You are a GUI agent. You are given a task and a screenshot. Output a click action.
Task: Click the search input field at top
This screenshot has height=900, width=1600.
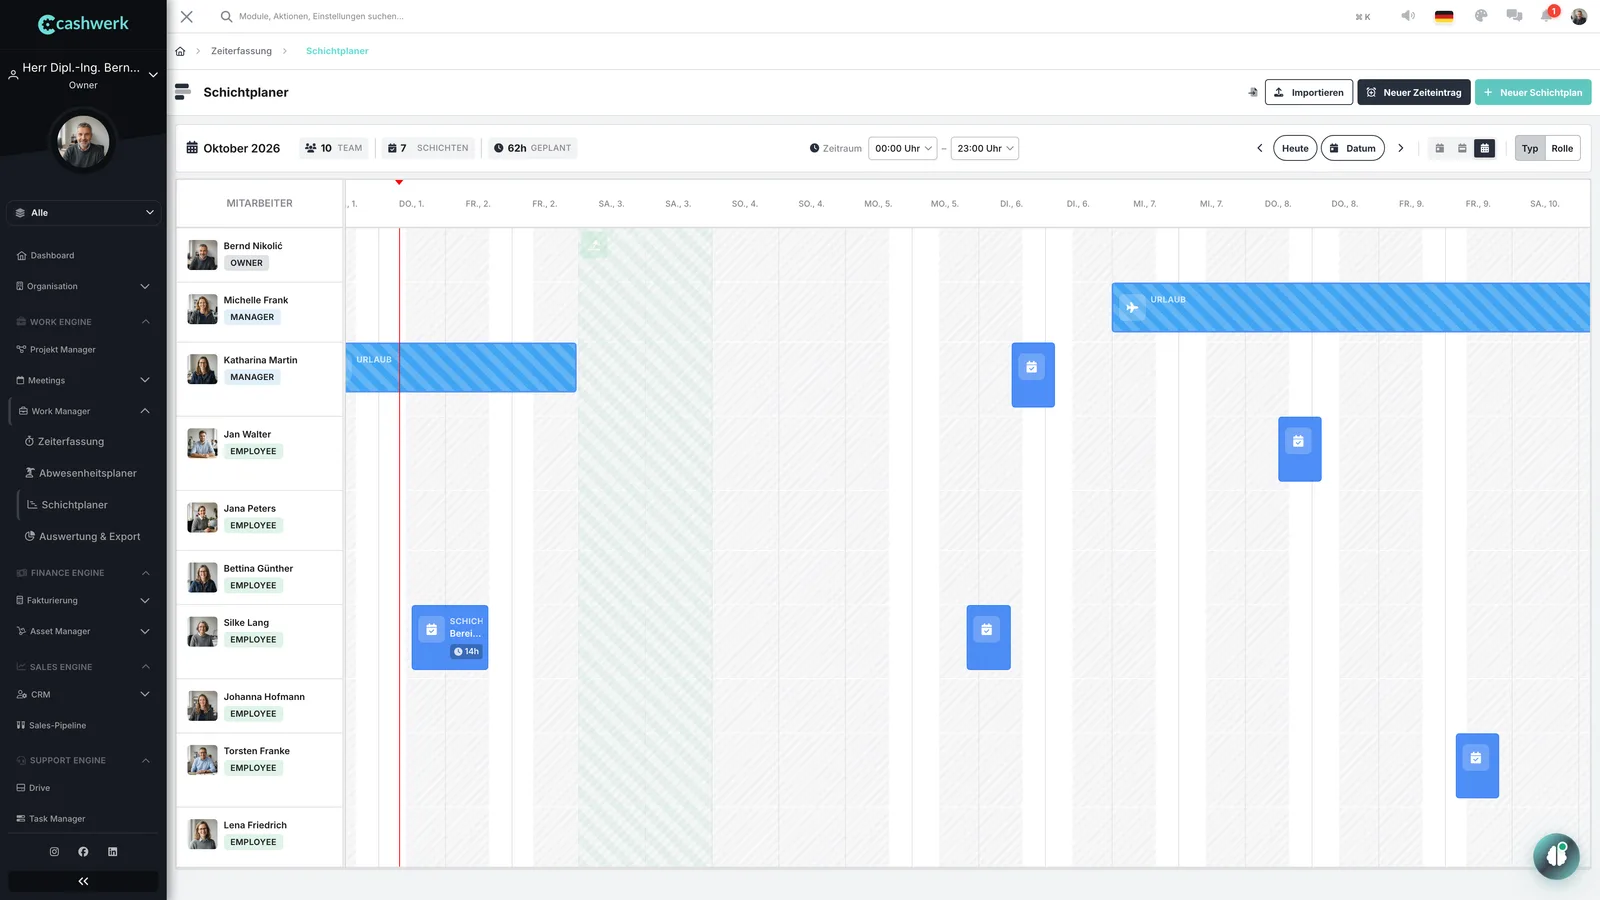point(320,16)
